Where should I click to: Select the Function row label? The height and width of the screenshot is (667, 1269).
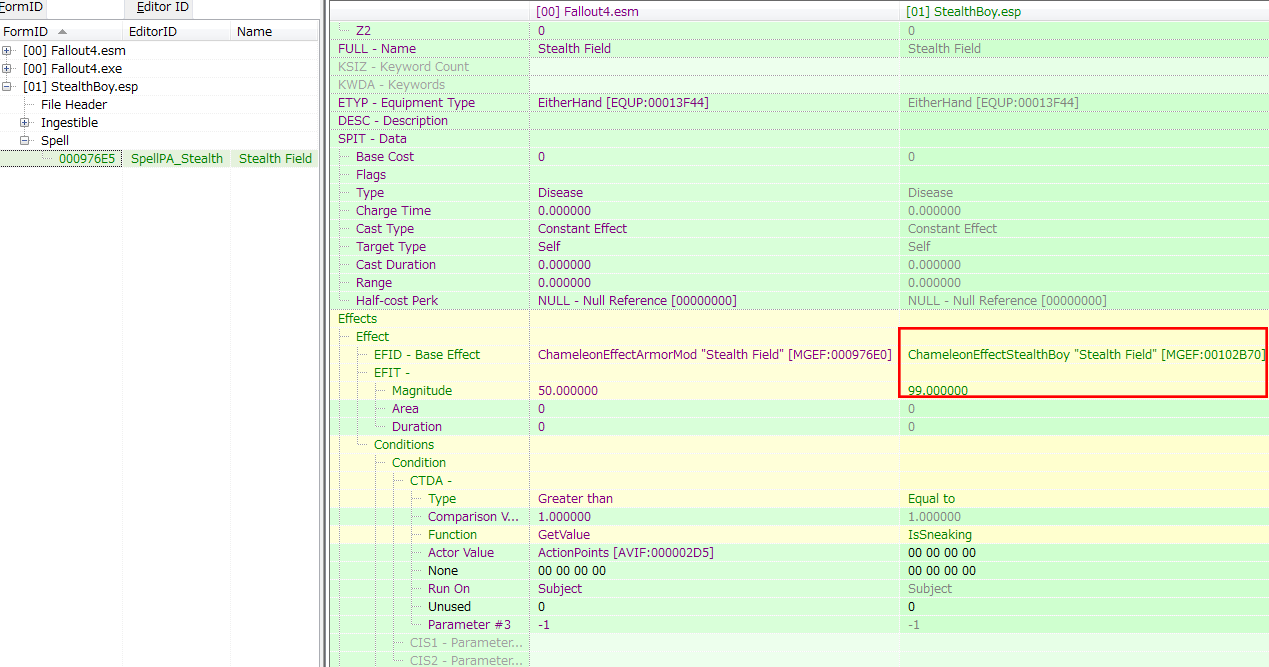(x=452, y=534)
